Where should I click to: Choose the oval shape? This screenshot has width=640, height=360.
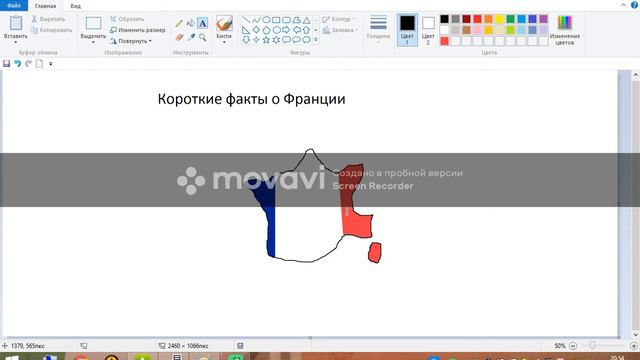pos(266,20)
